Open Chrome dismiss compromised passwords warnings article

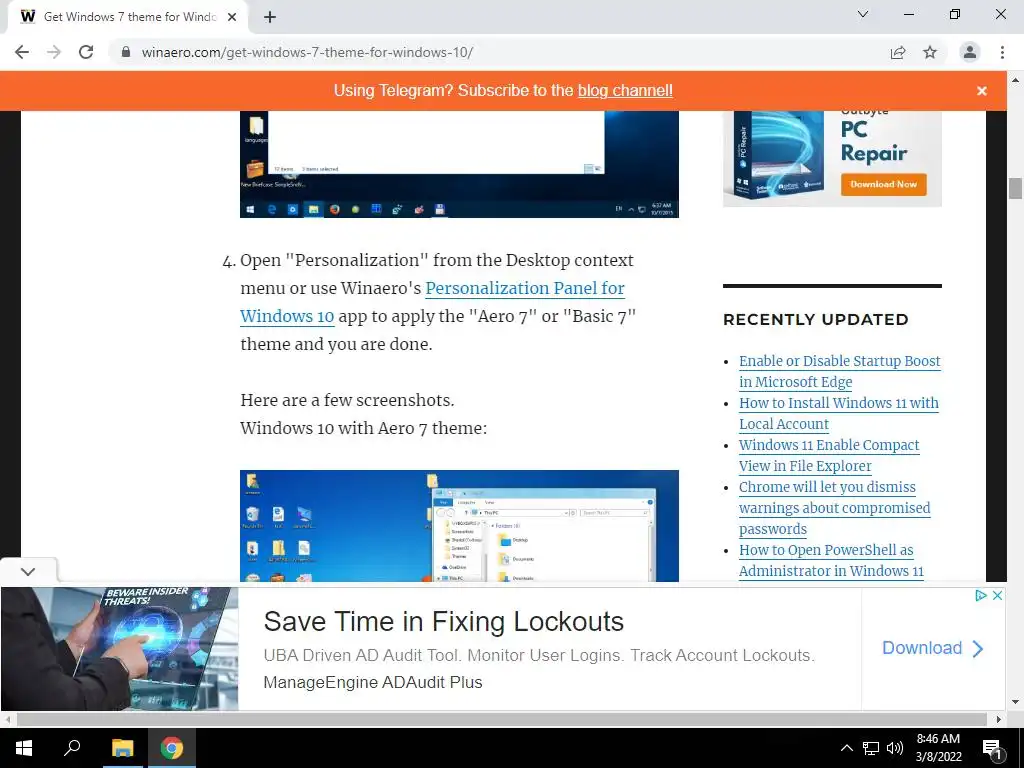click(834, 507)
